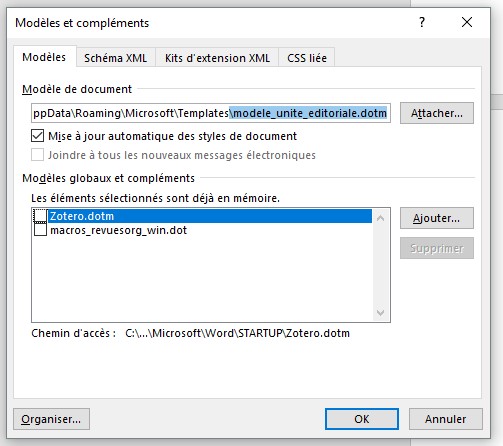The image size is (503, 446).
Task: Click in the Modèle de document path field
Action: coord(211,113)
